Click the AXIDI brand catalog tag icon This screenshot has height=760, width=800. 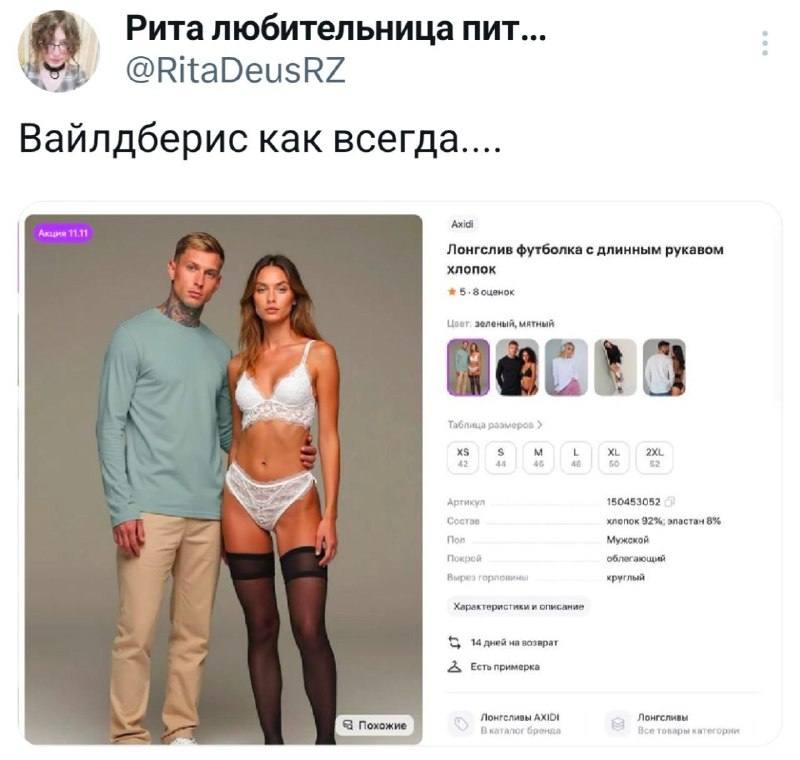(x=461, y=724)
